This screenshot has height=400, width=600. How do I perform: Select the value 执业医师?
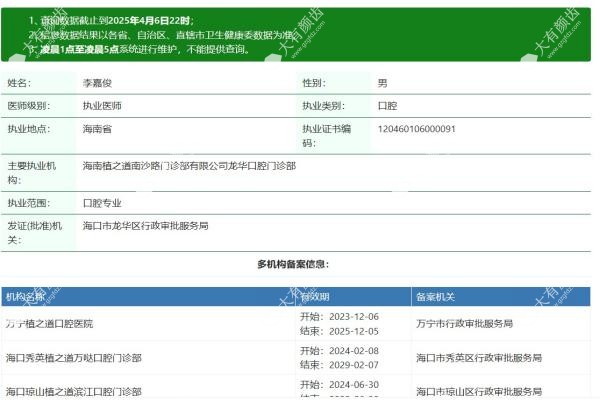102,106
